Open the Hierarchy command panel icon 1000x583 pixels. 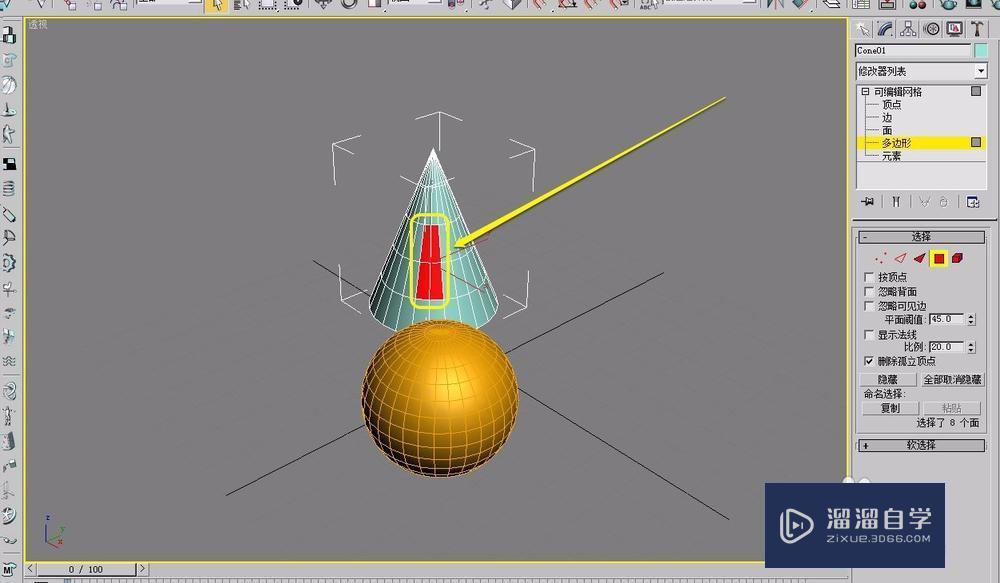908,29
